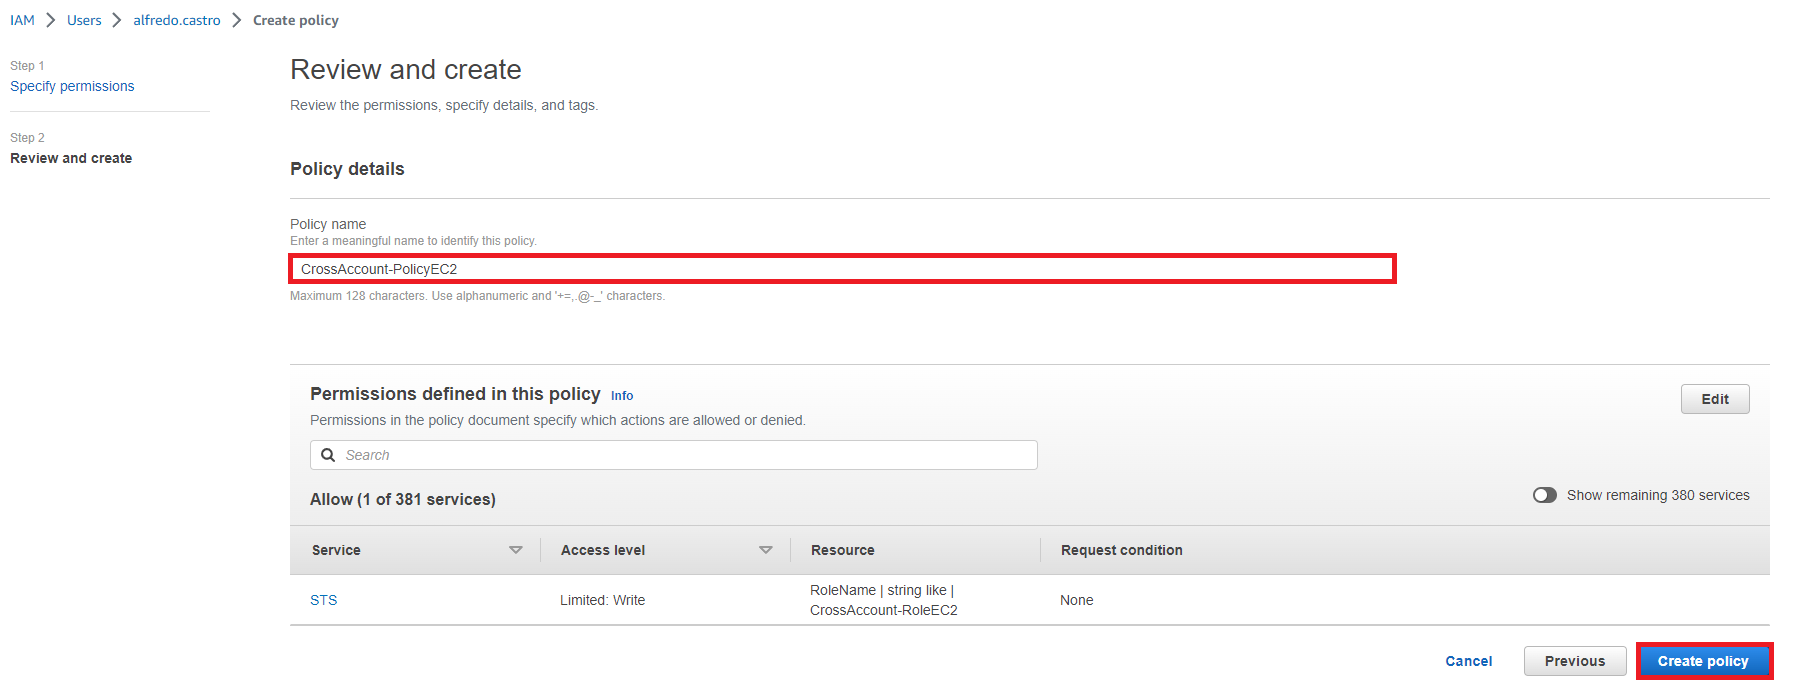
Task: Click the Create policy button
Action: (x=1704, y=661)
